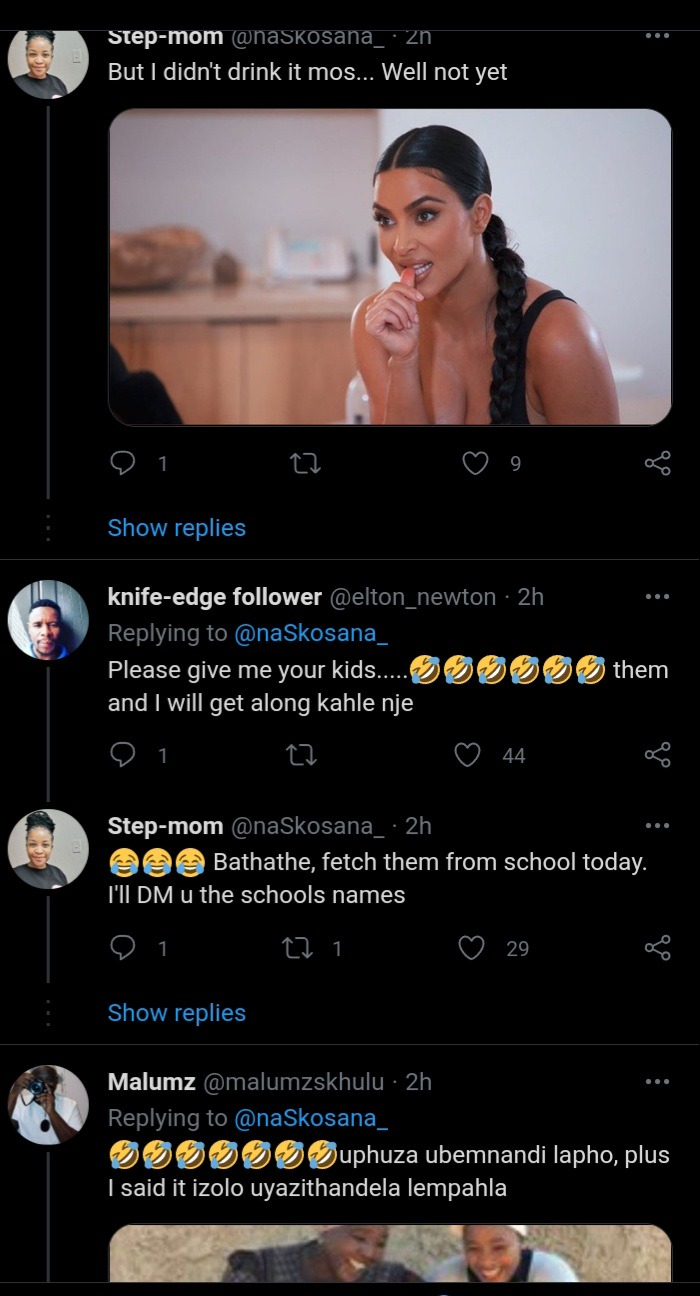
Task: Reply to 'Bathathe, fetch them' tweet
Action: tap(122, 948)
